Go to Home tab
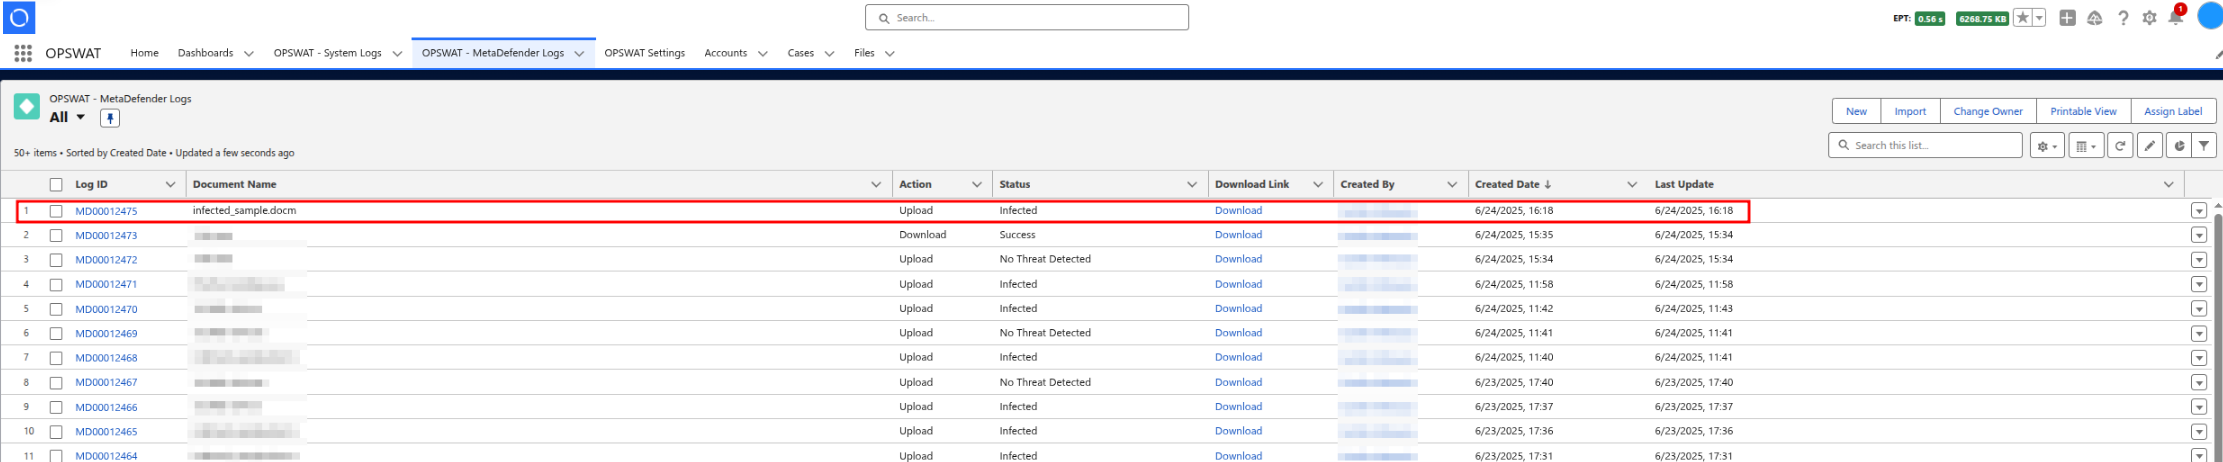2223x462 pixels. [144, 53]
